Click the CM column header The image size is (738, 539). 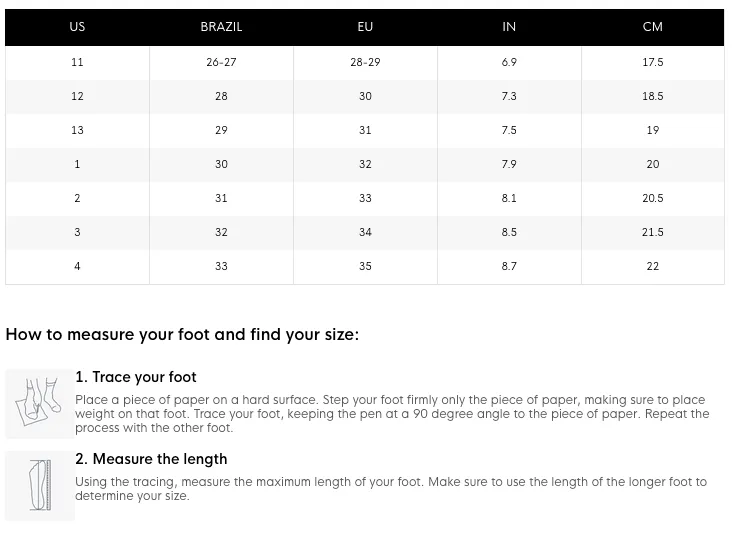(x=653, y=27)
